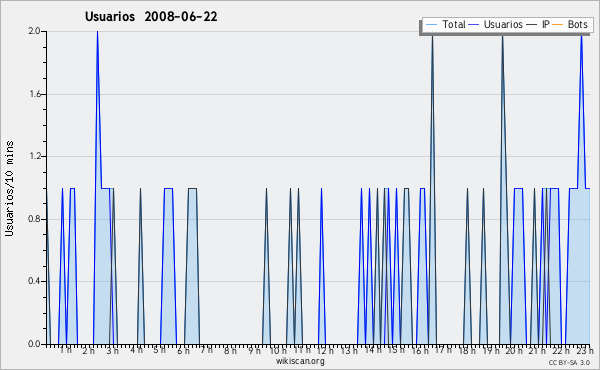Screen dimensions: 600x370
Task: Click the 'CC BY-SA 3.0' license text
Action: click(x=569, y=363)
